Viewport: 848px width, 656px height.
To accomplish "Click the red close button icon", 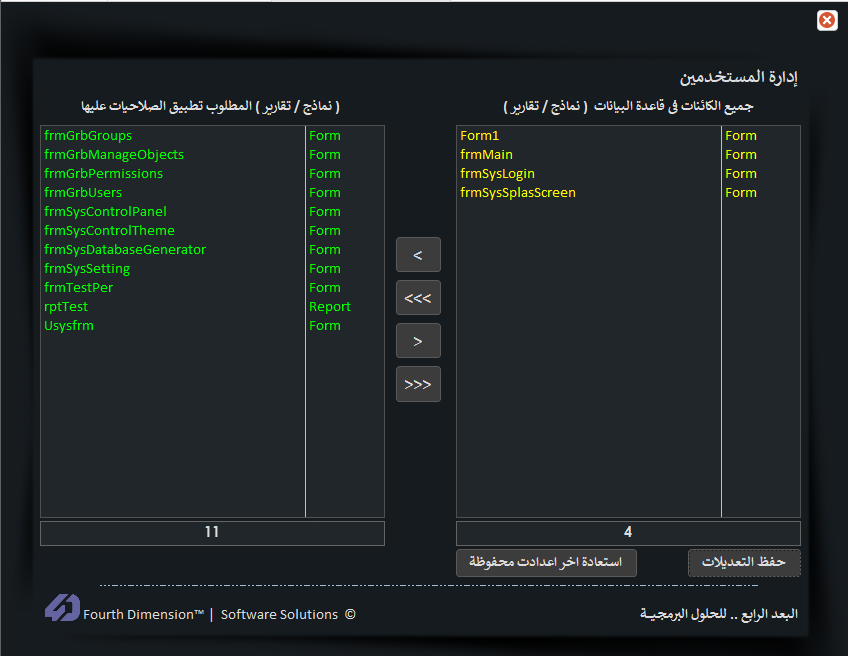I will click(x=827, y=20).
